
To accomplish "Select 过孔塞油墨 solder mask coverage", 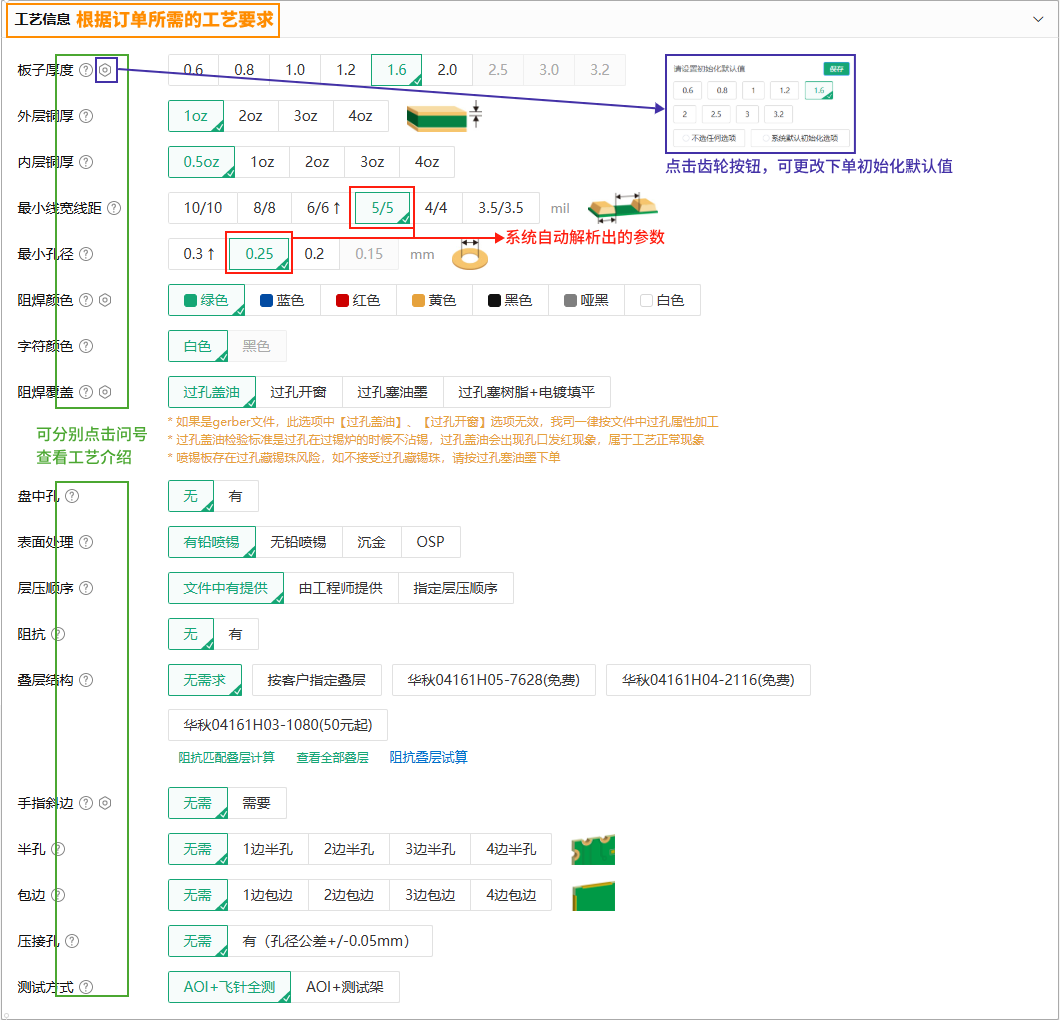I will (392, 392).
